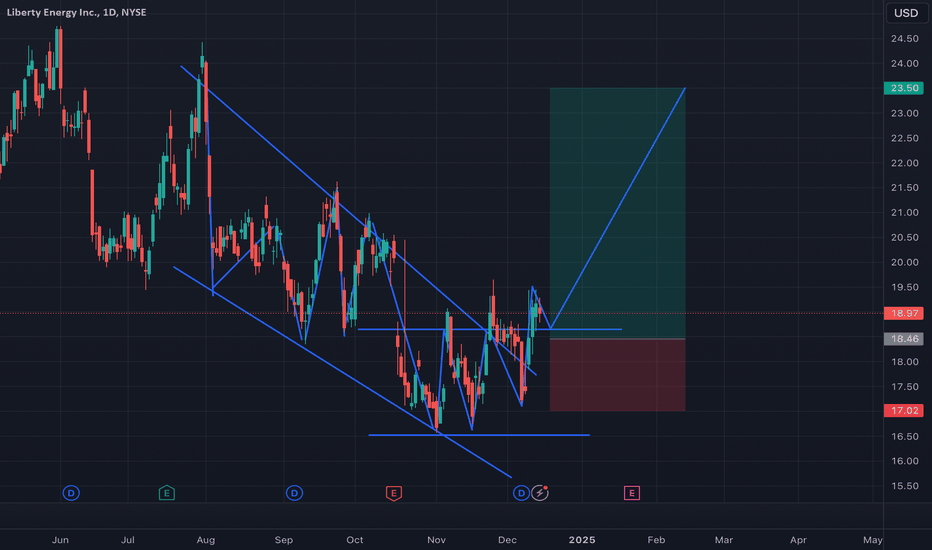Viewport: 932px width, 550px height.
Task: Select the 18.97 current price label
Action: [903, 313]
